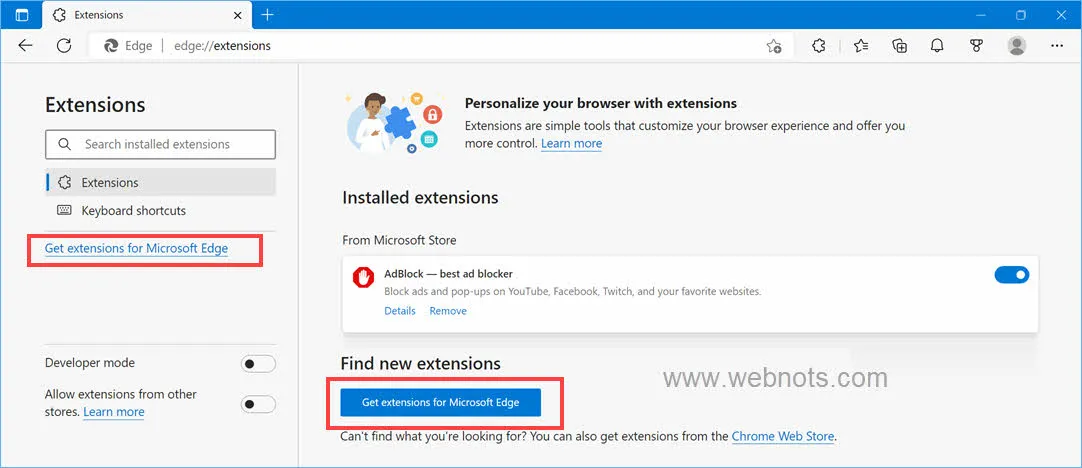This screenshot has width=1082, height=468.
Task: Click blue Get extensions for Microsoft Edge button
Action: (x=440, y=402)
